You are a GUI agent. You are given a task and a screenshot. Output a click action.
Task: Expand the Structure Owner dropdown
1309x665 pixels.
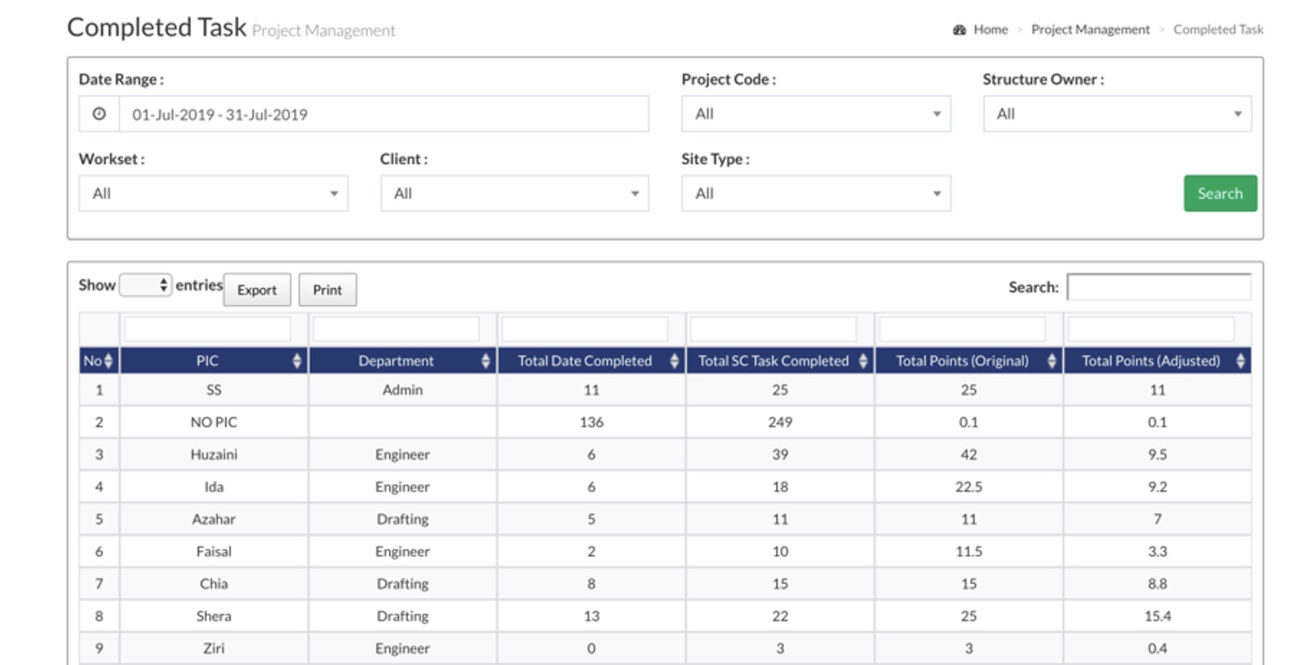(1116, 114)
